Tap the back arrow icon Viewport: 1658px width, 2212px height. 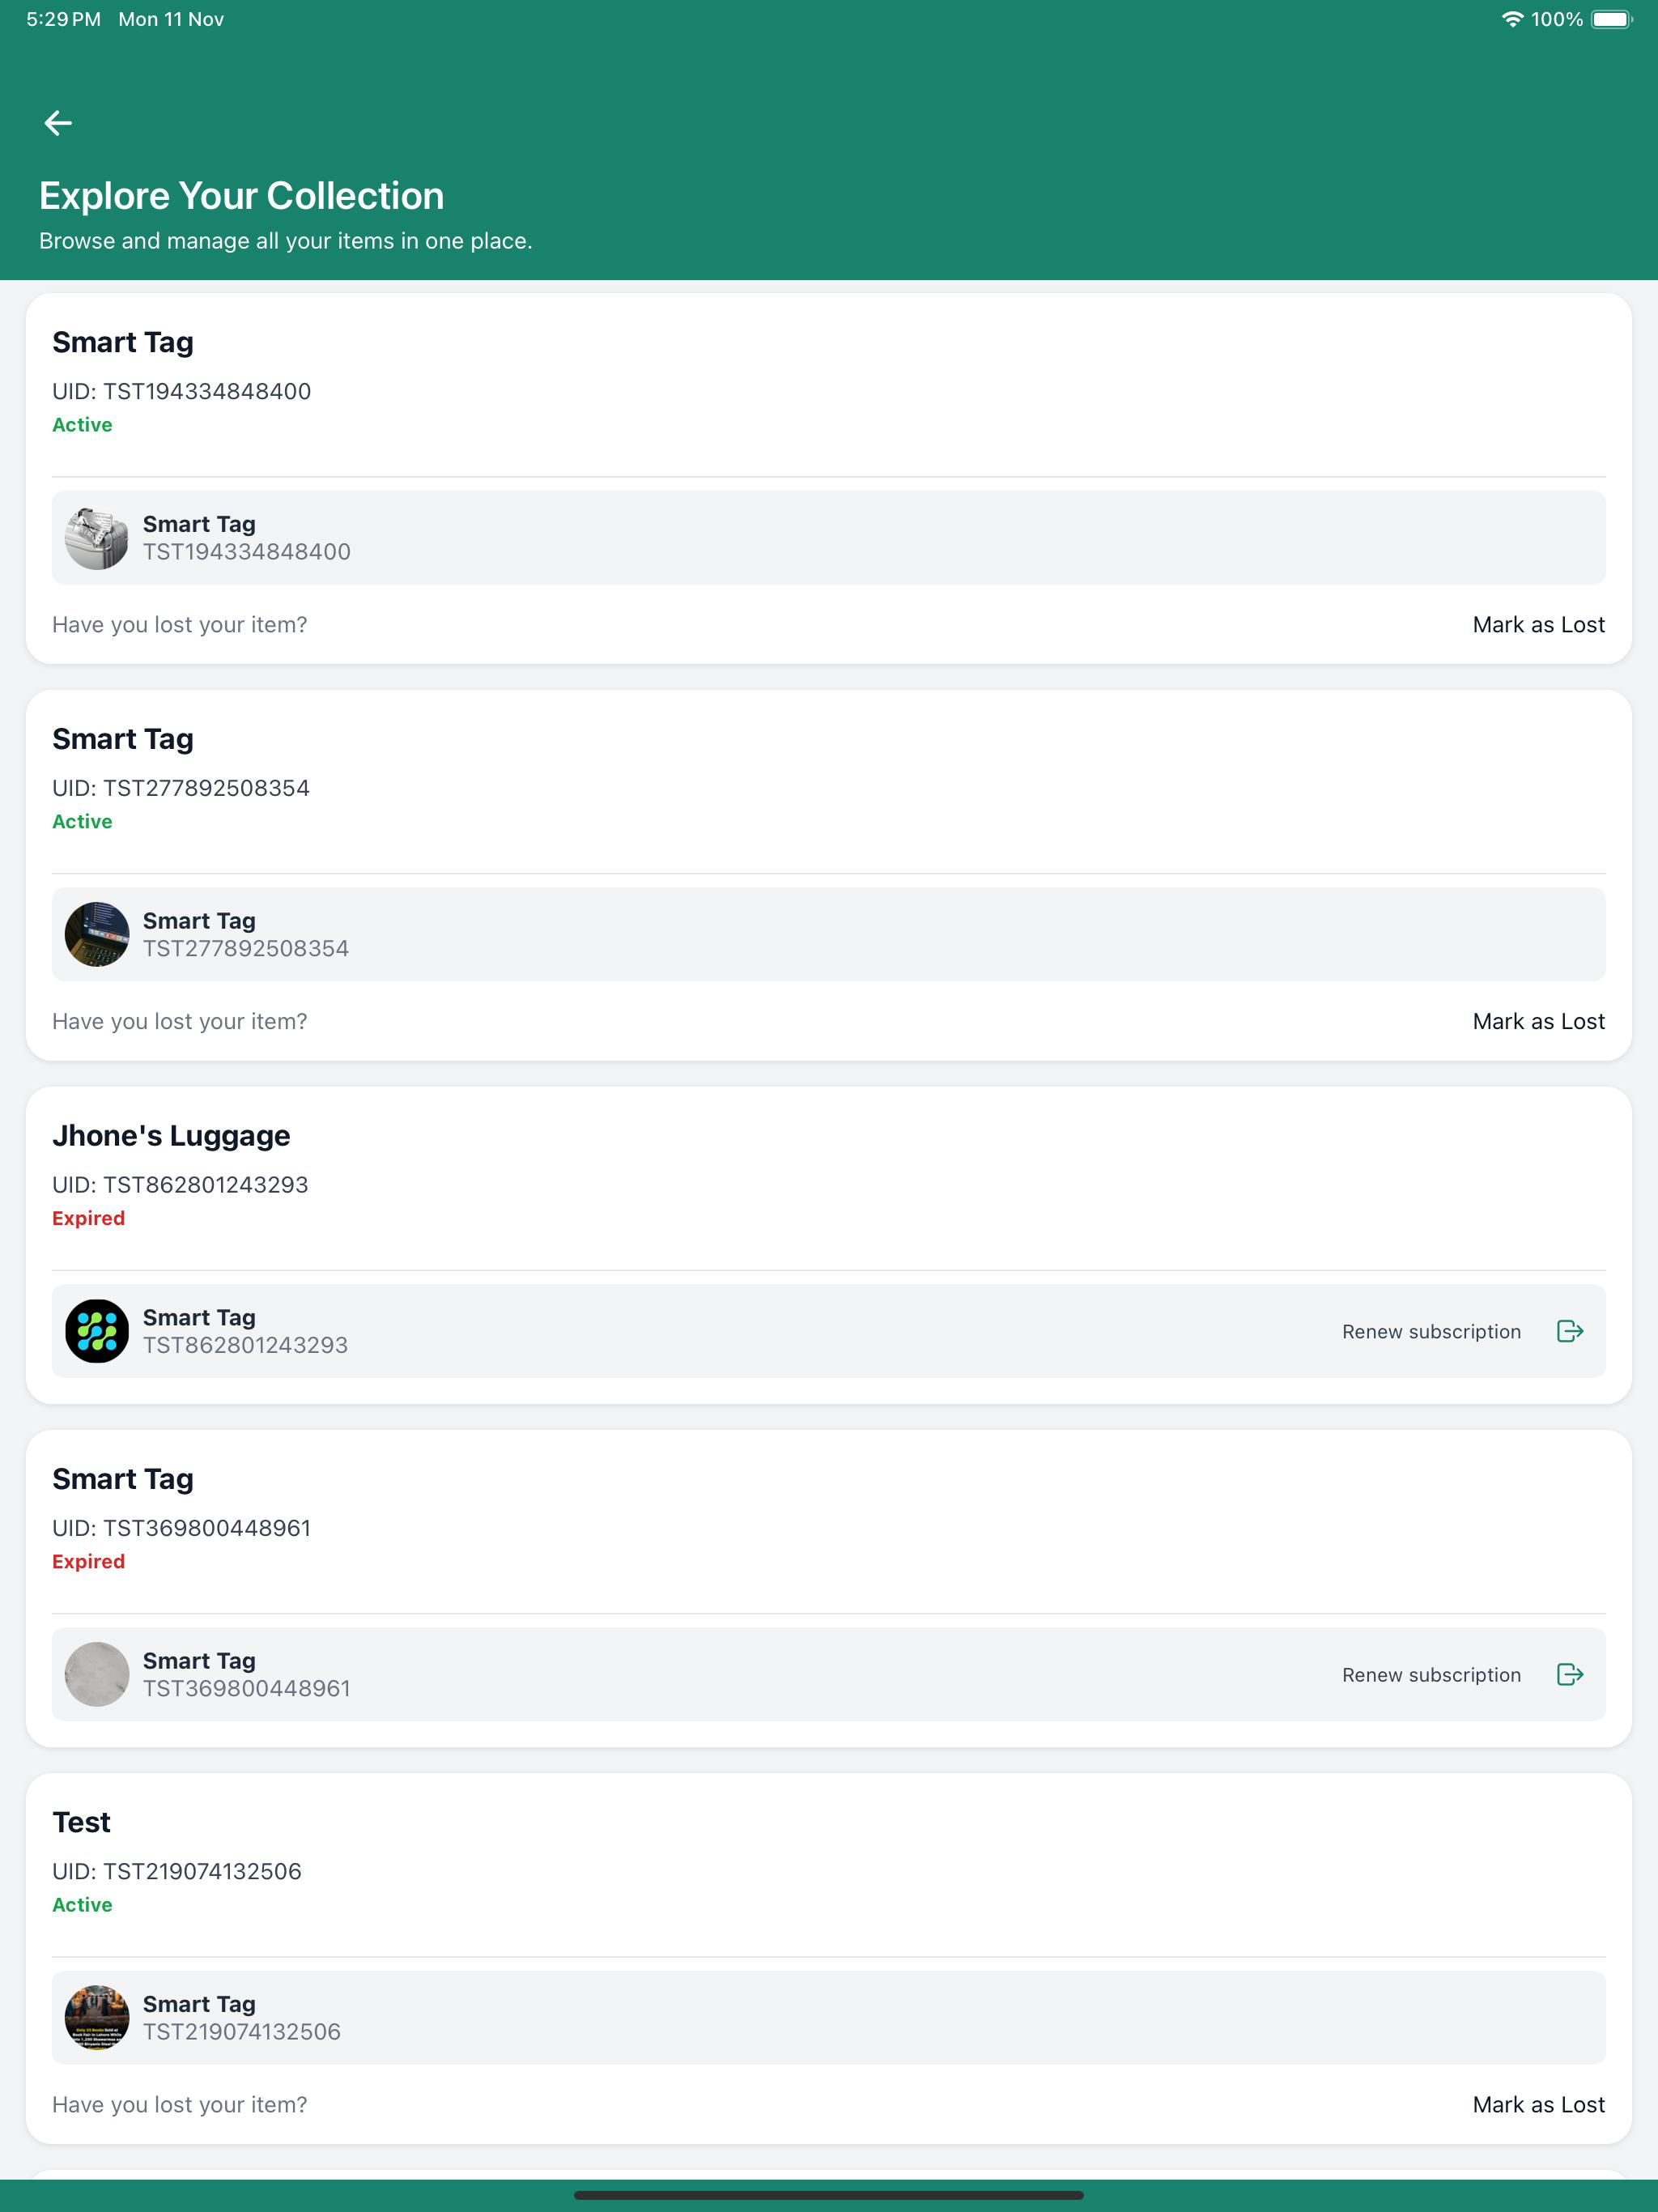click(x=58, y=123)
